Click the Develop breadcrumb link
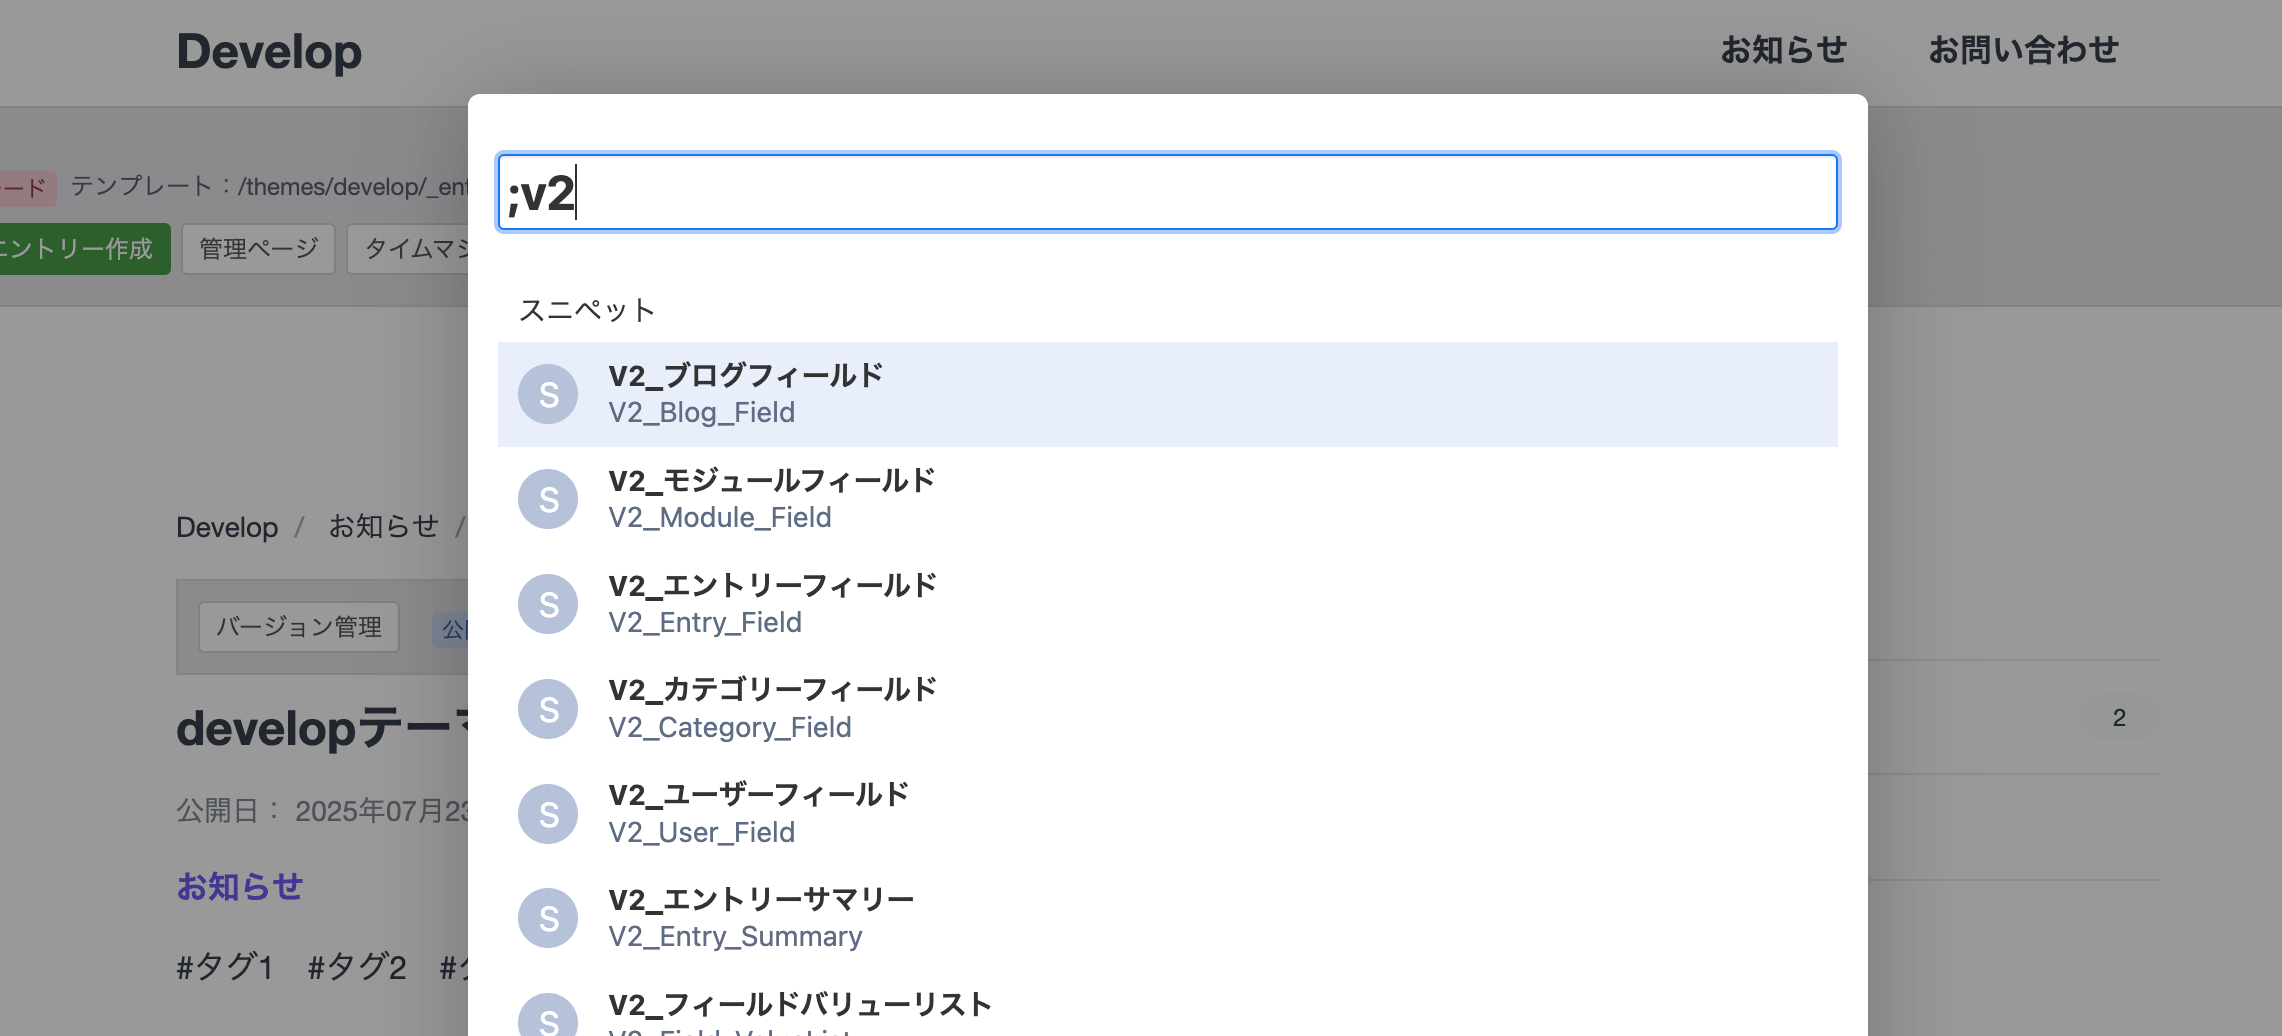The width and height of the screenshot is (2282, 1036). [226, 527]
